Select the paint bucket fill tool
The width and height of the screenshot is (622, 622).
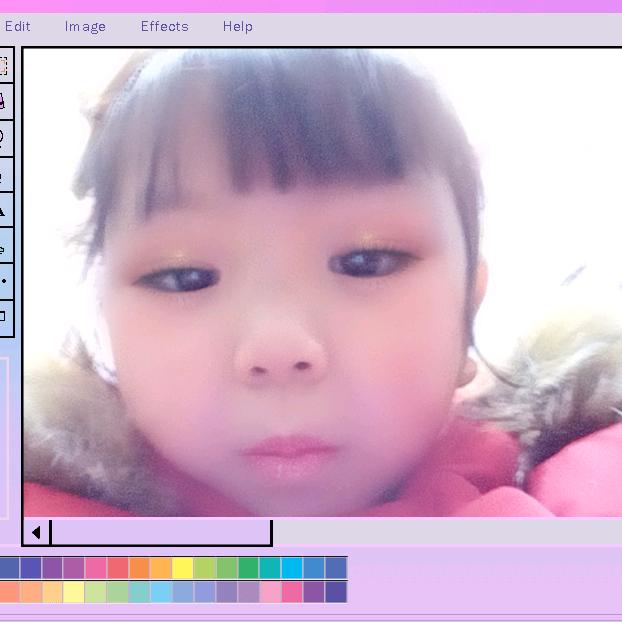point(6,102)
